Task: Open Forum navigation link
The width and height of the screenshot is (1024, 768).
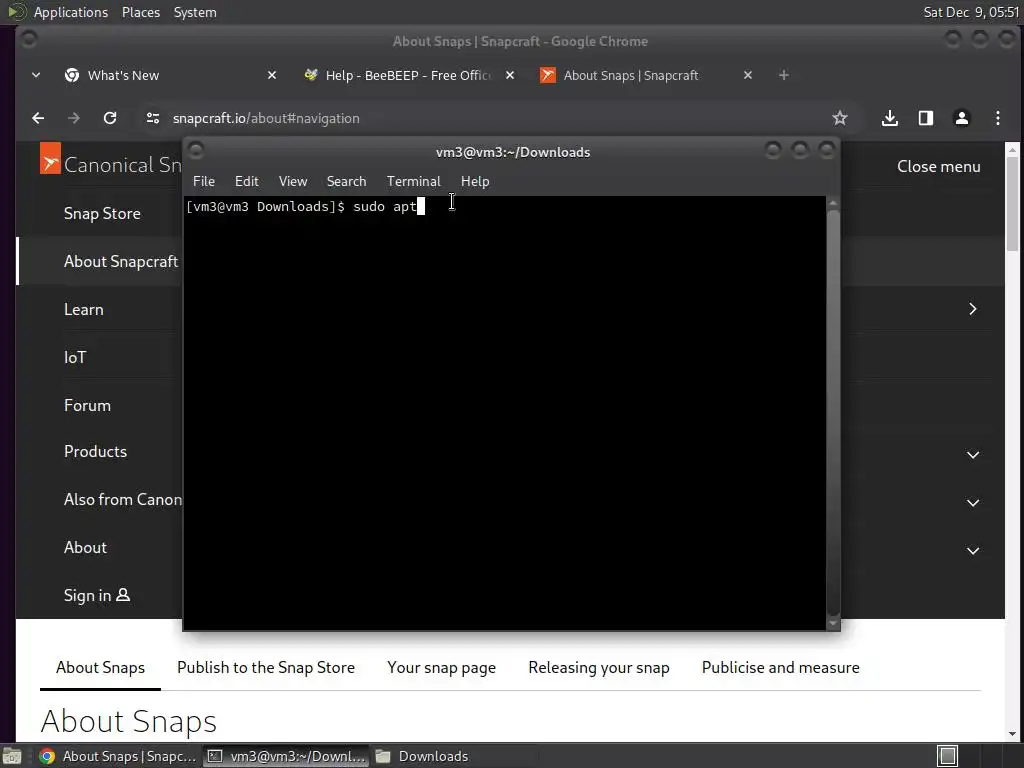Action: 88,406
